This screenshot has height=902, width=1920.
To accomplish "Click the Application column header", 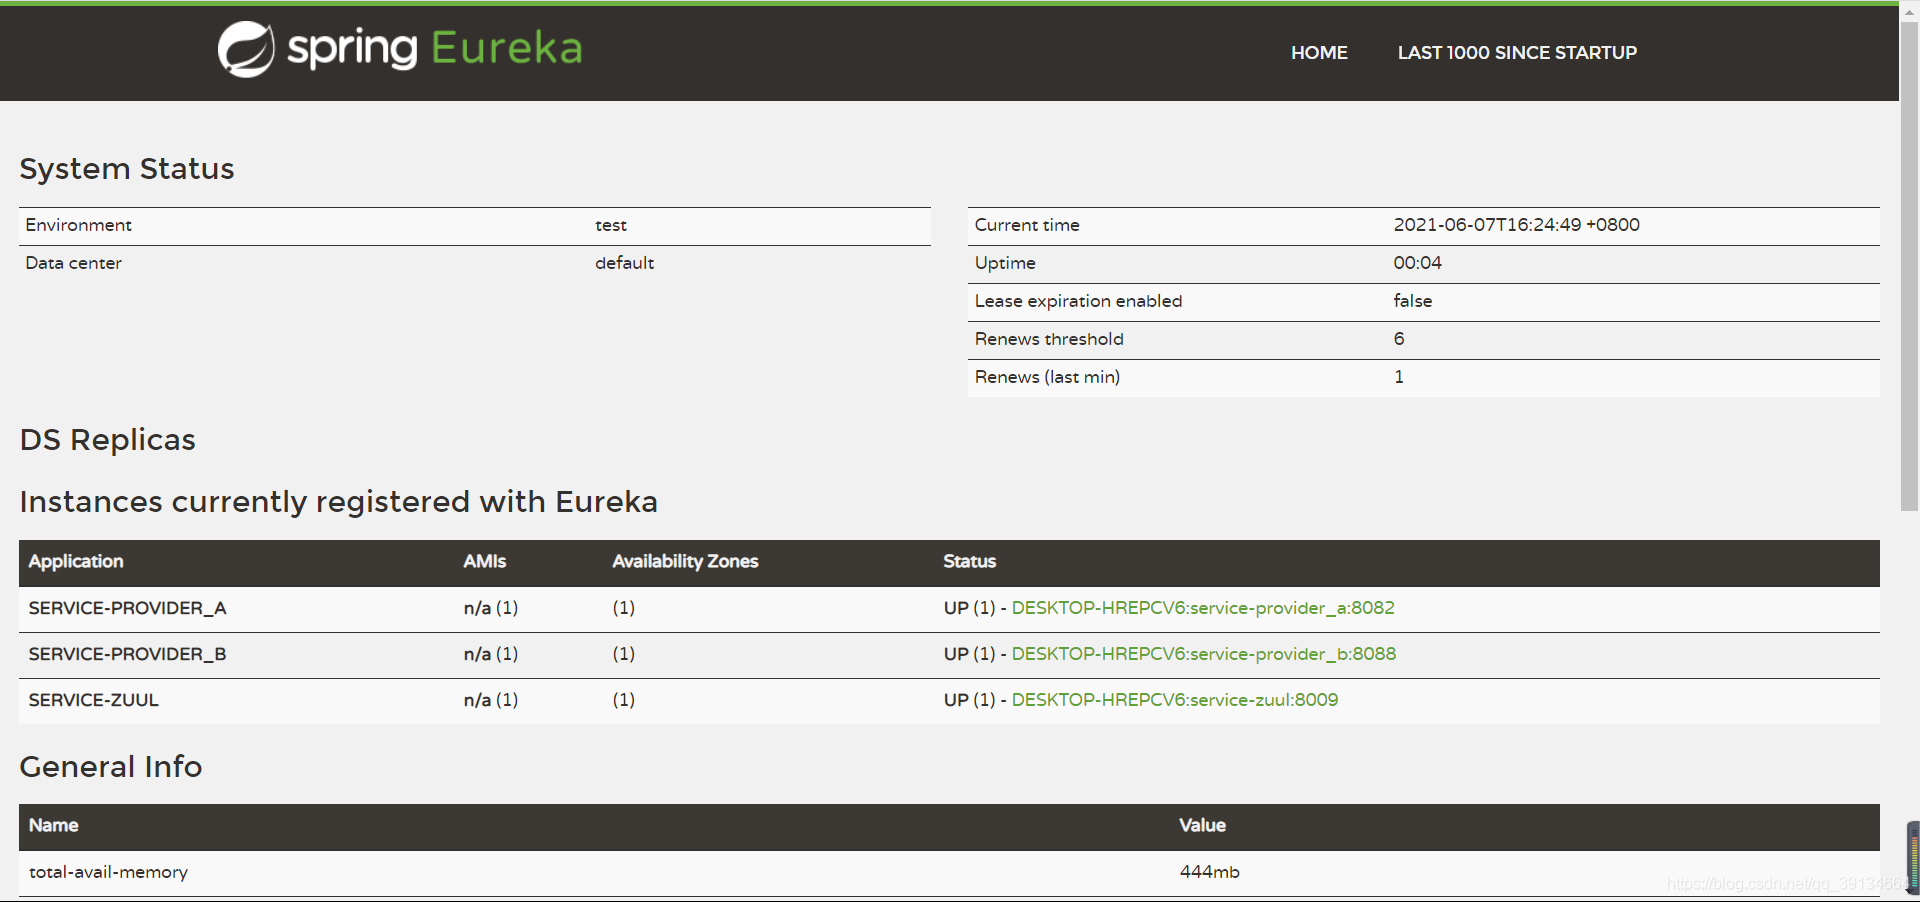I will (76, 562).
